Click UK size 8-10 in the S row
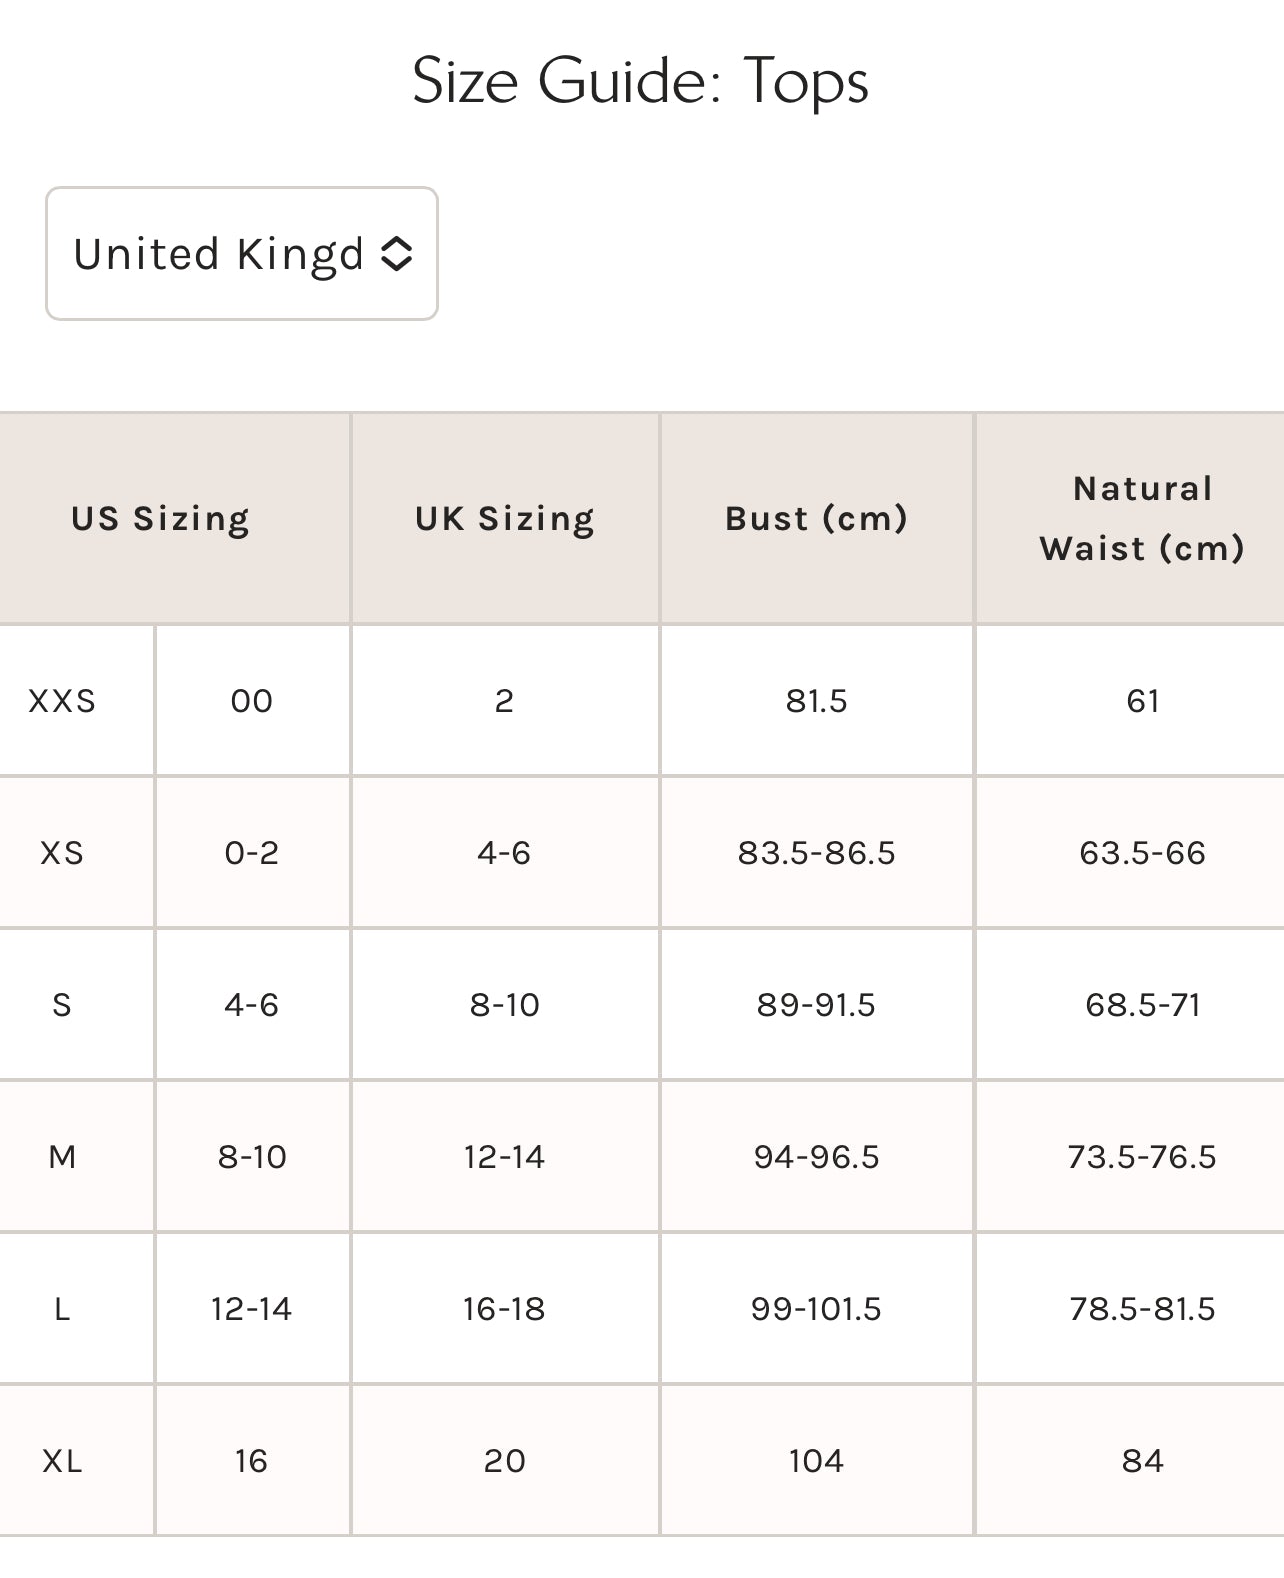This screenshot has width=1284, height=1578. tap(505, 1005)
